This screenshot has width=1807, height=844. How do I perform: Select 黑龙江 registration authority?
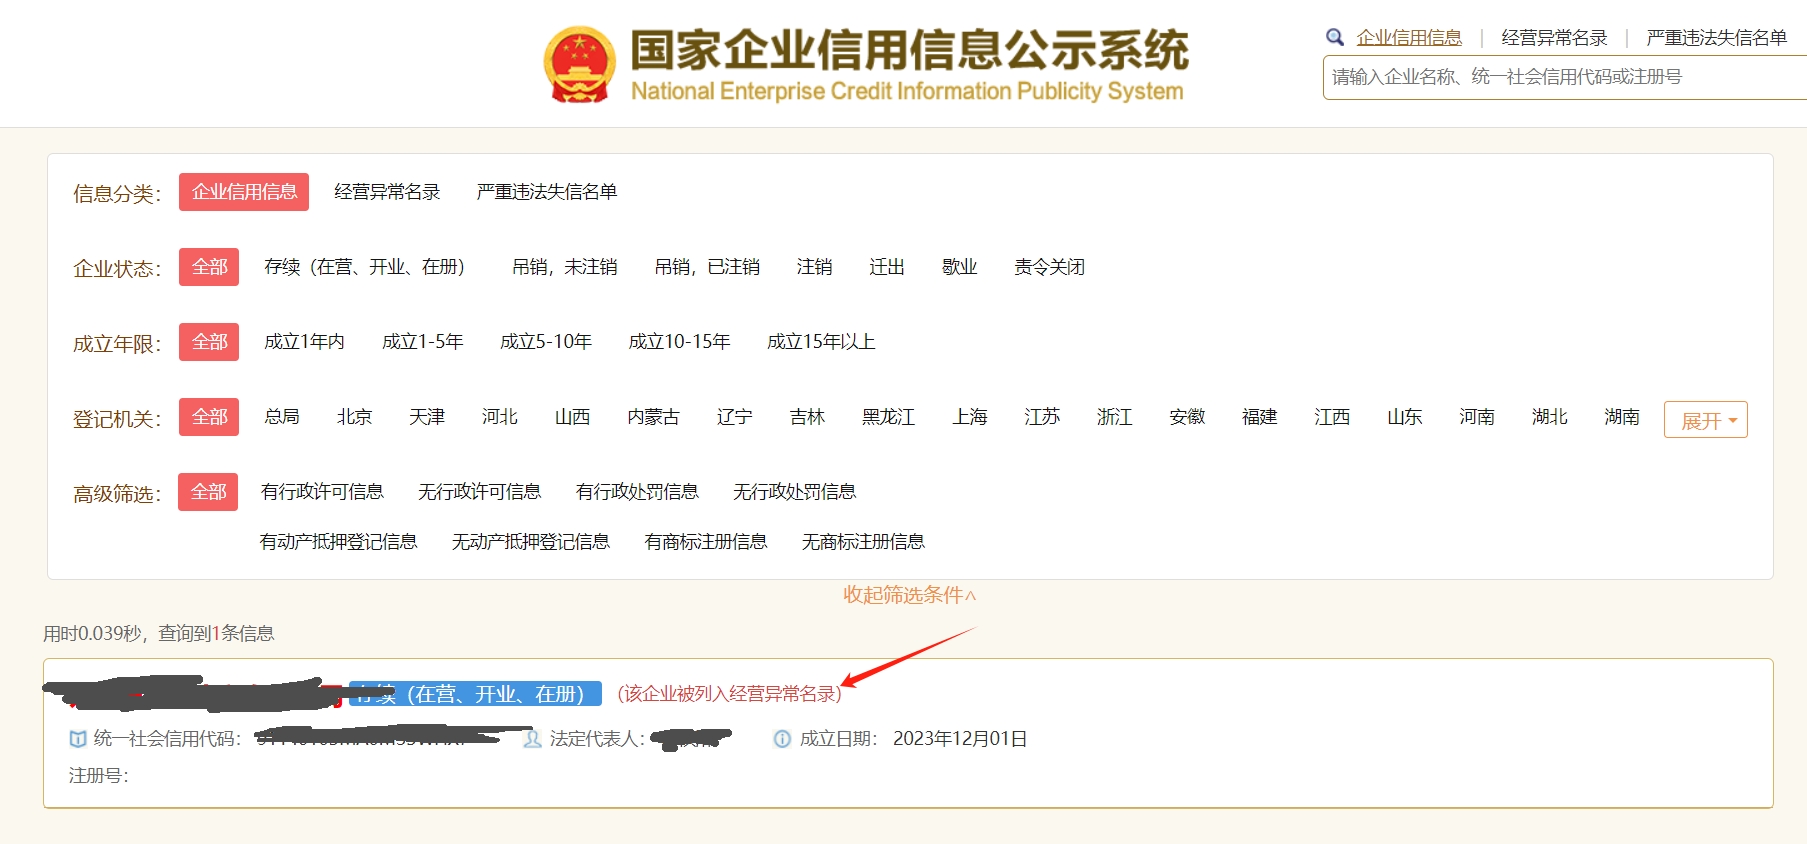888,417
